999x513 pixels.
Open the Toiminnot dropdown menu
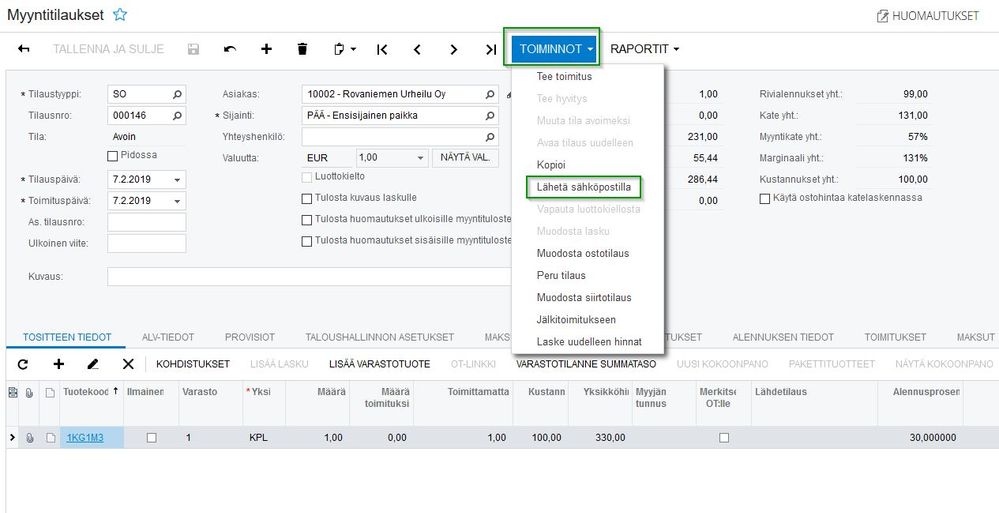(556, 49)
